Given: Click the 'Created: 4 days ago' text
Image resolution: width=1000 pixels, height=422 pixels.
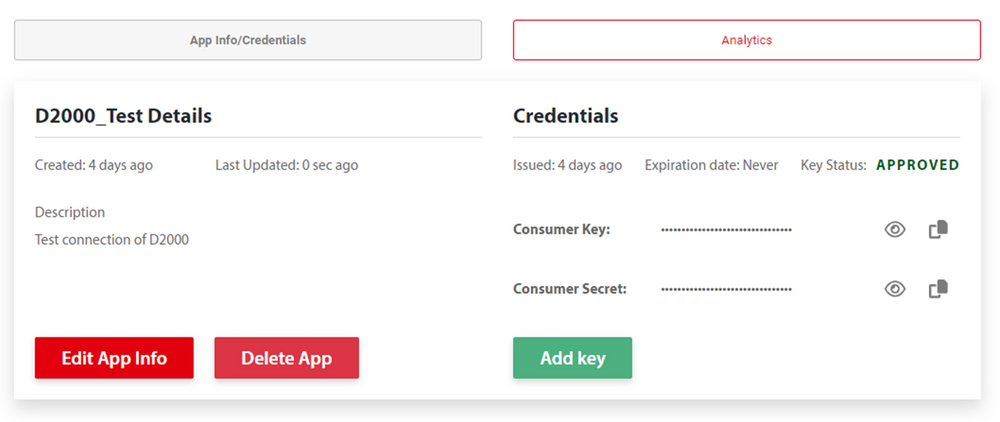Looking at the screenshot, I should point(94,165).
